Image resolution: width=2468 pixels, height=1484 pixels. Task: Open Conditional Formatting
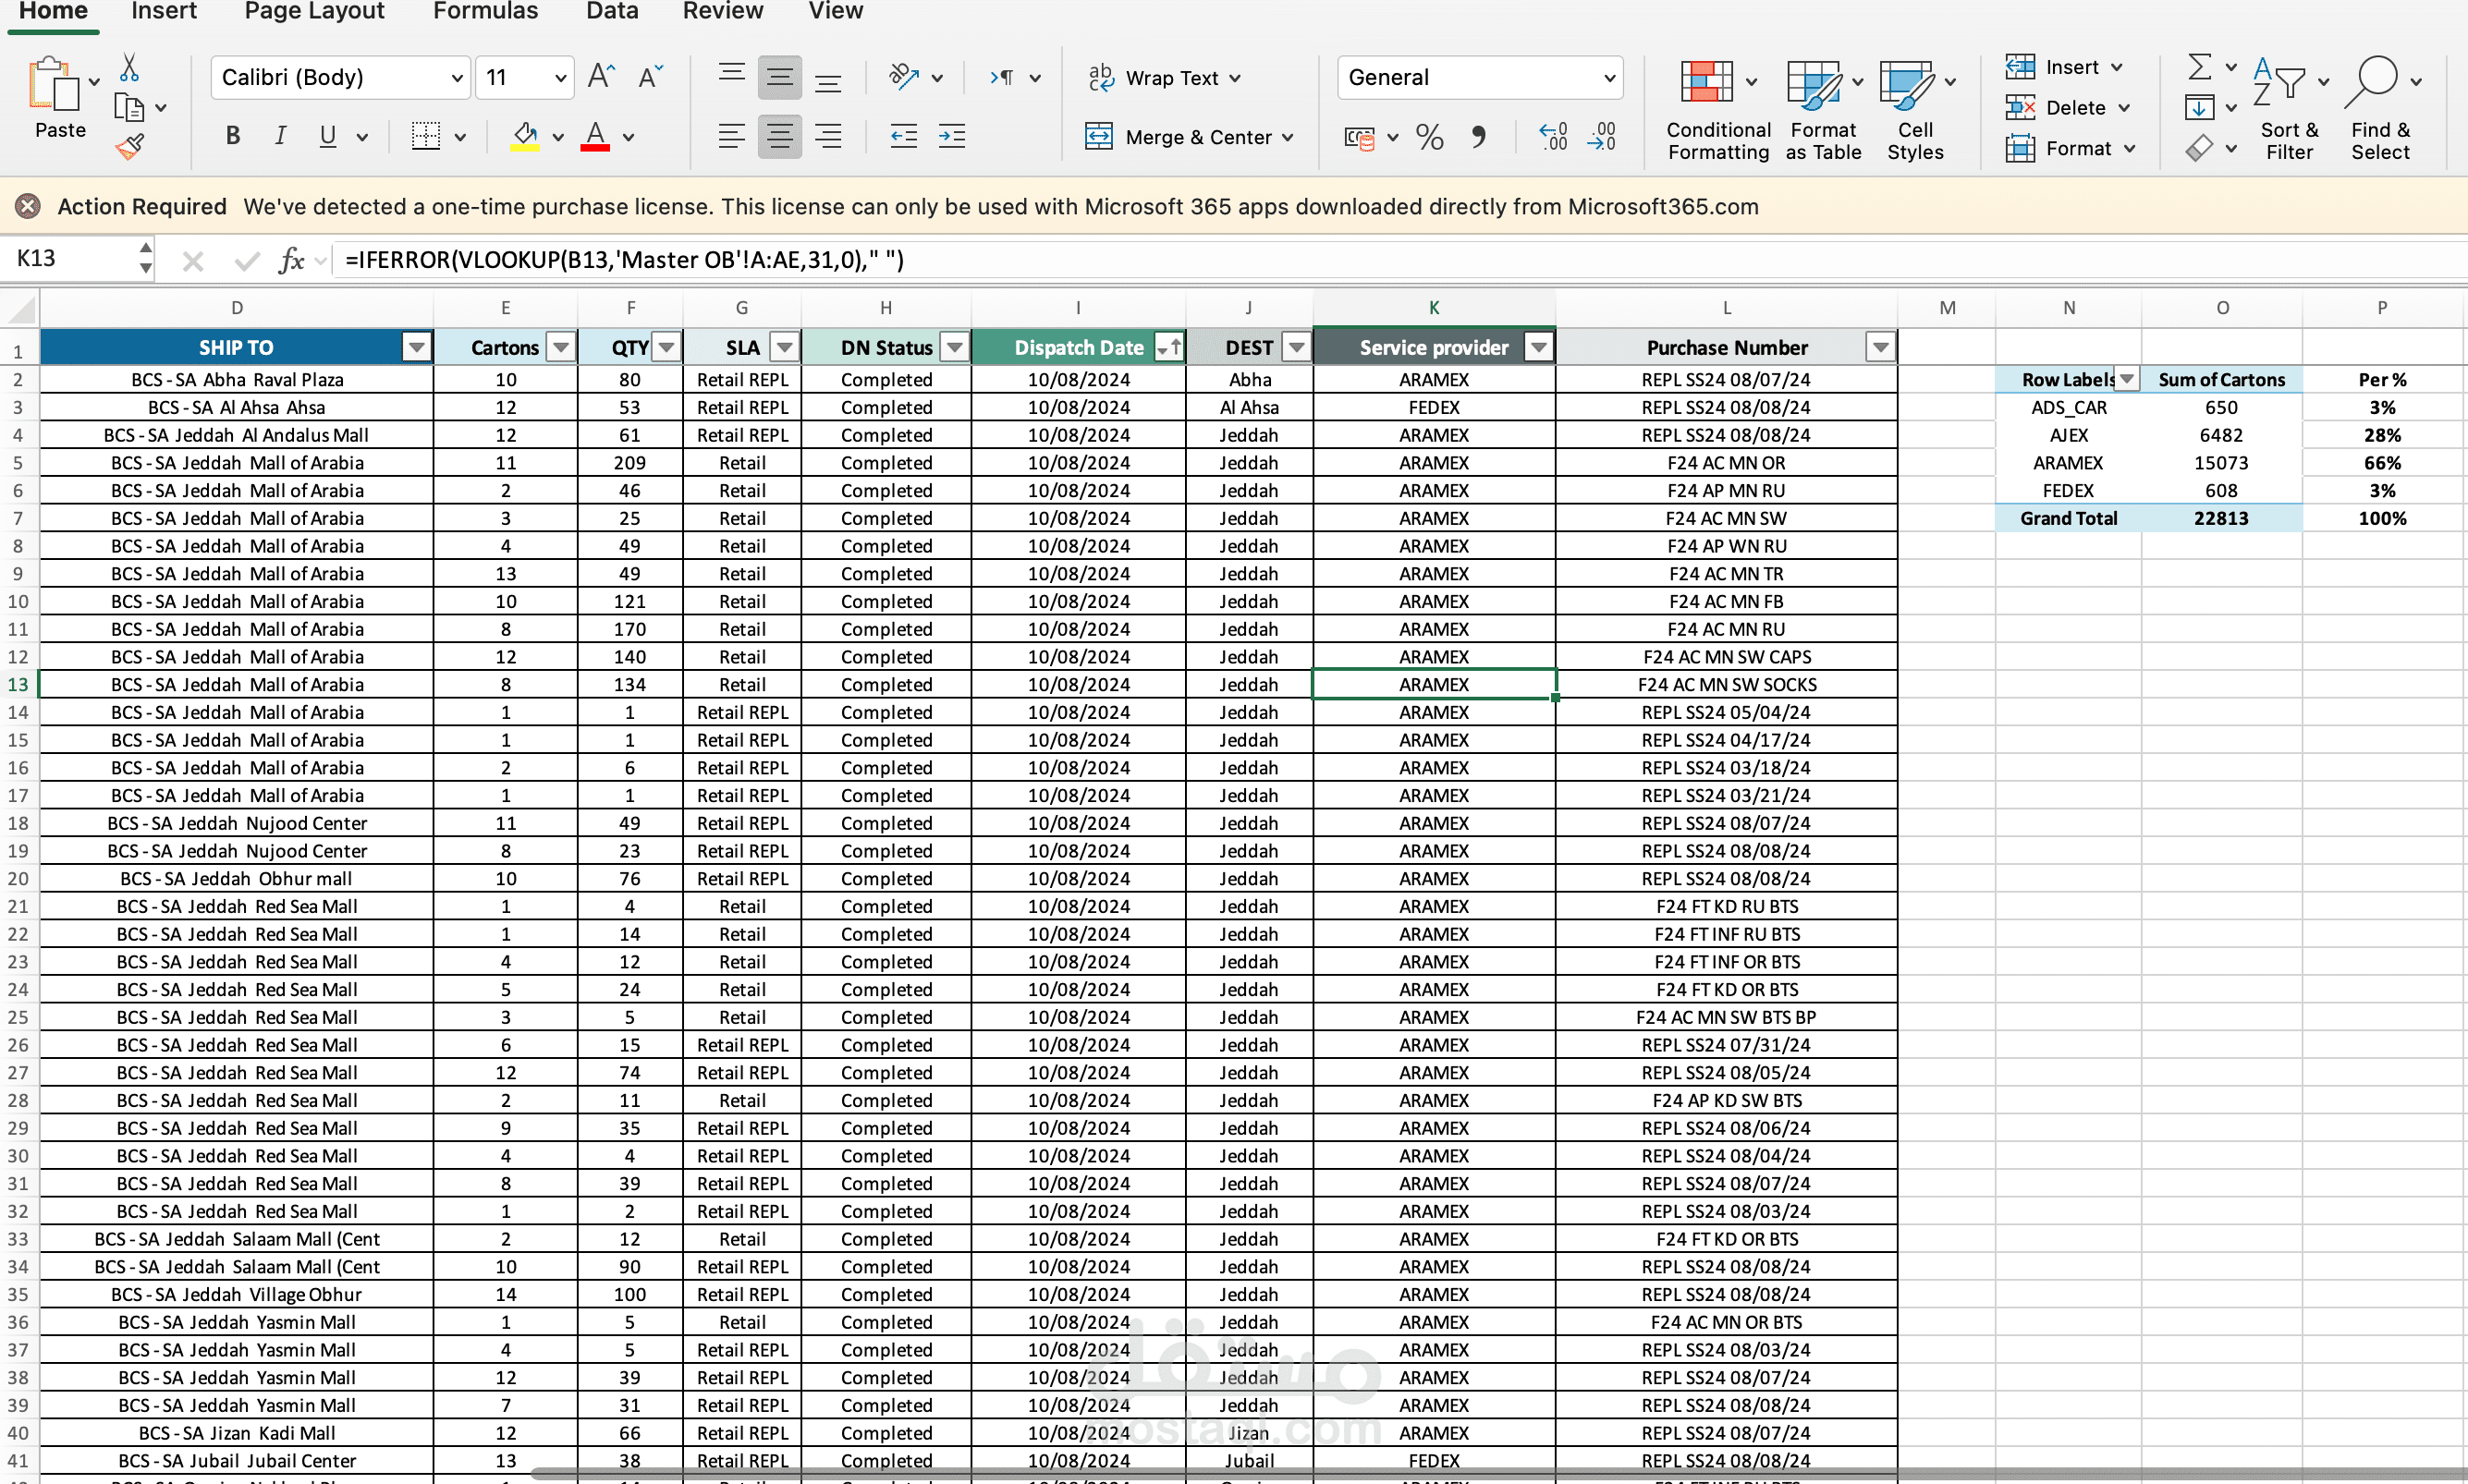coord(1718,110)
